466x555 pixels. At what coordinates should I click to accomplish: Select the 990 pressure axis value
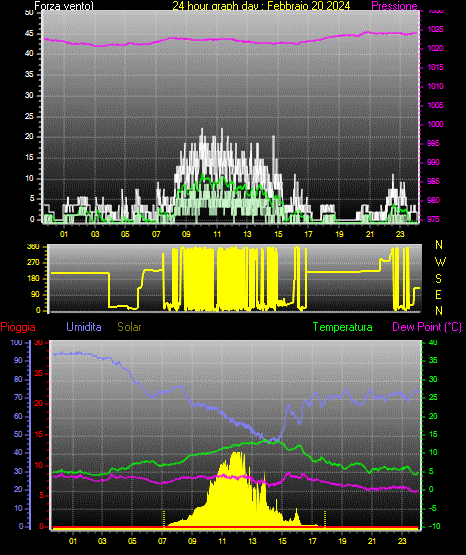pos(433,162)
